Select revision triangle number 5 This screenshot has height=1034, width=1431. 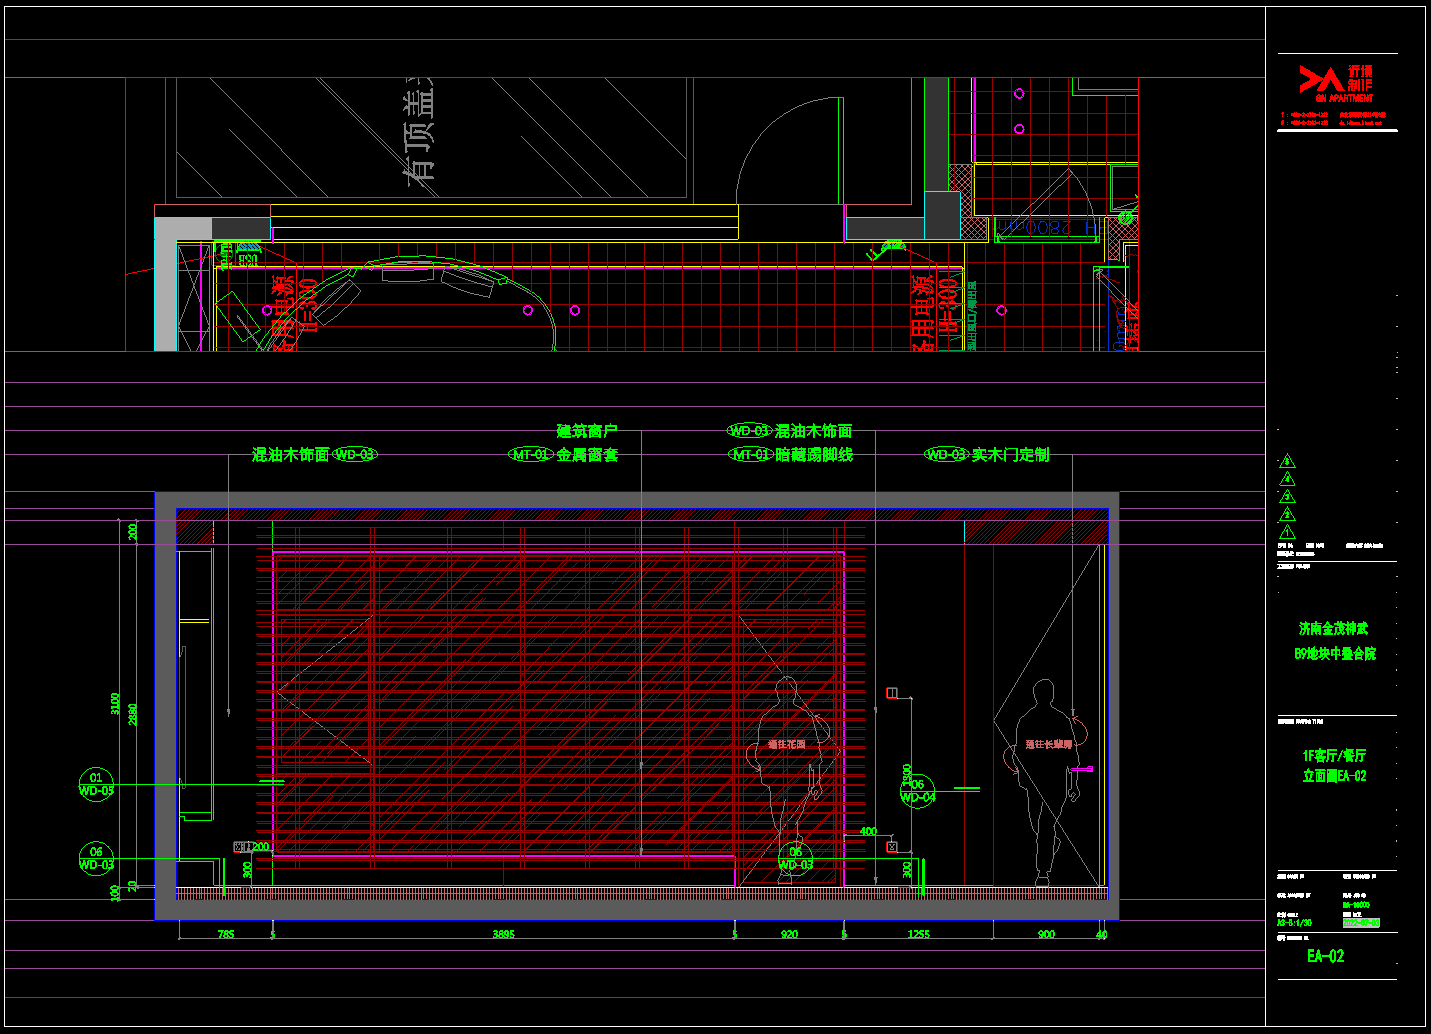[x=1287, y=461]
